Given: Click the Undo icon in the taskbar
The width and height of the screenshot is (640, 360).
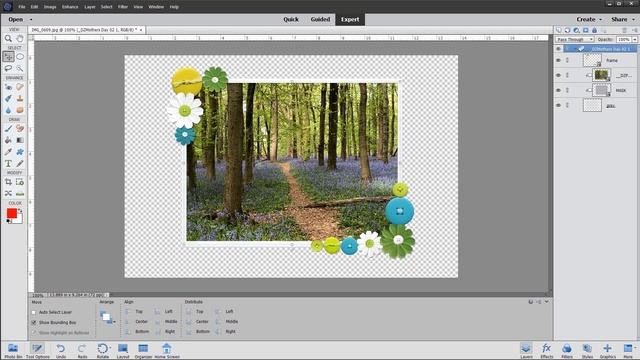Looking at the screenshot, I should point(61,350).
